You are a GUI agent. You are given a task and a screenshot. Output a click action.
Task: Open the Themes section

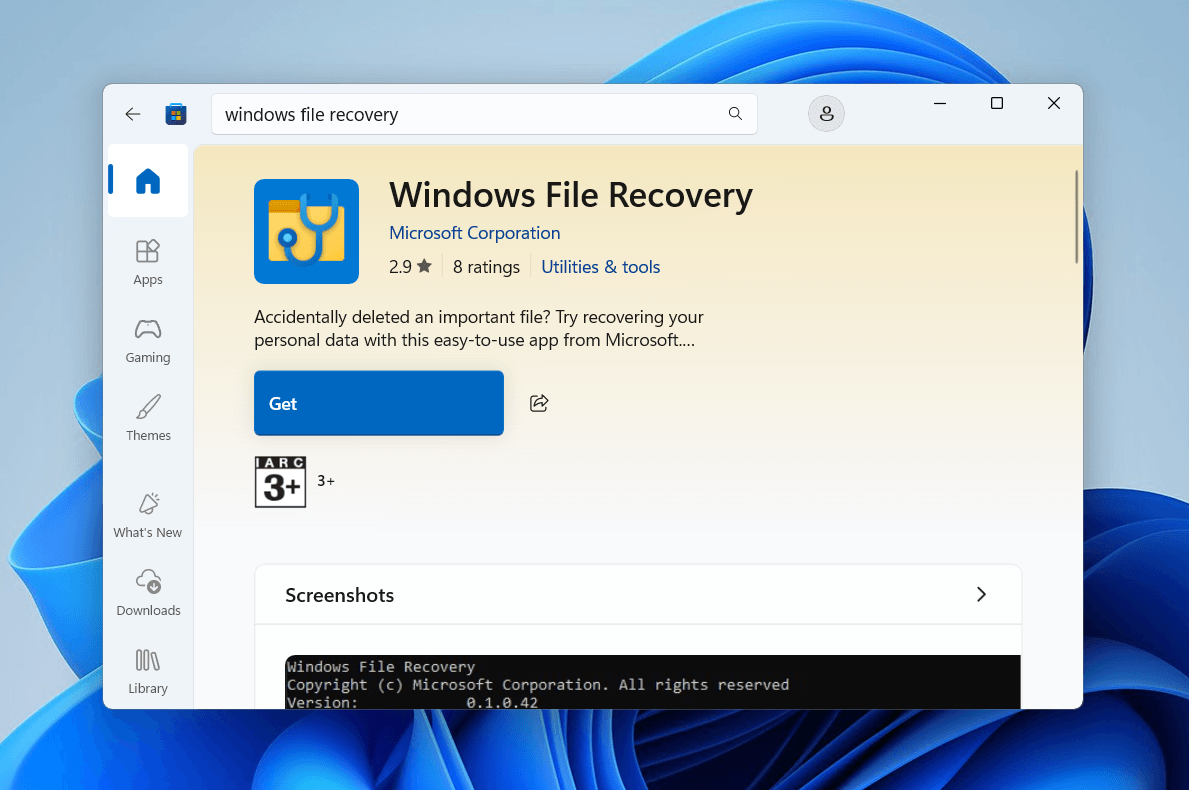(148, 419)
